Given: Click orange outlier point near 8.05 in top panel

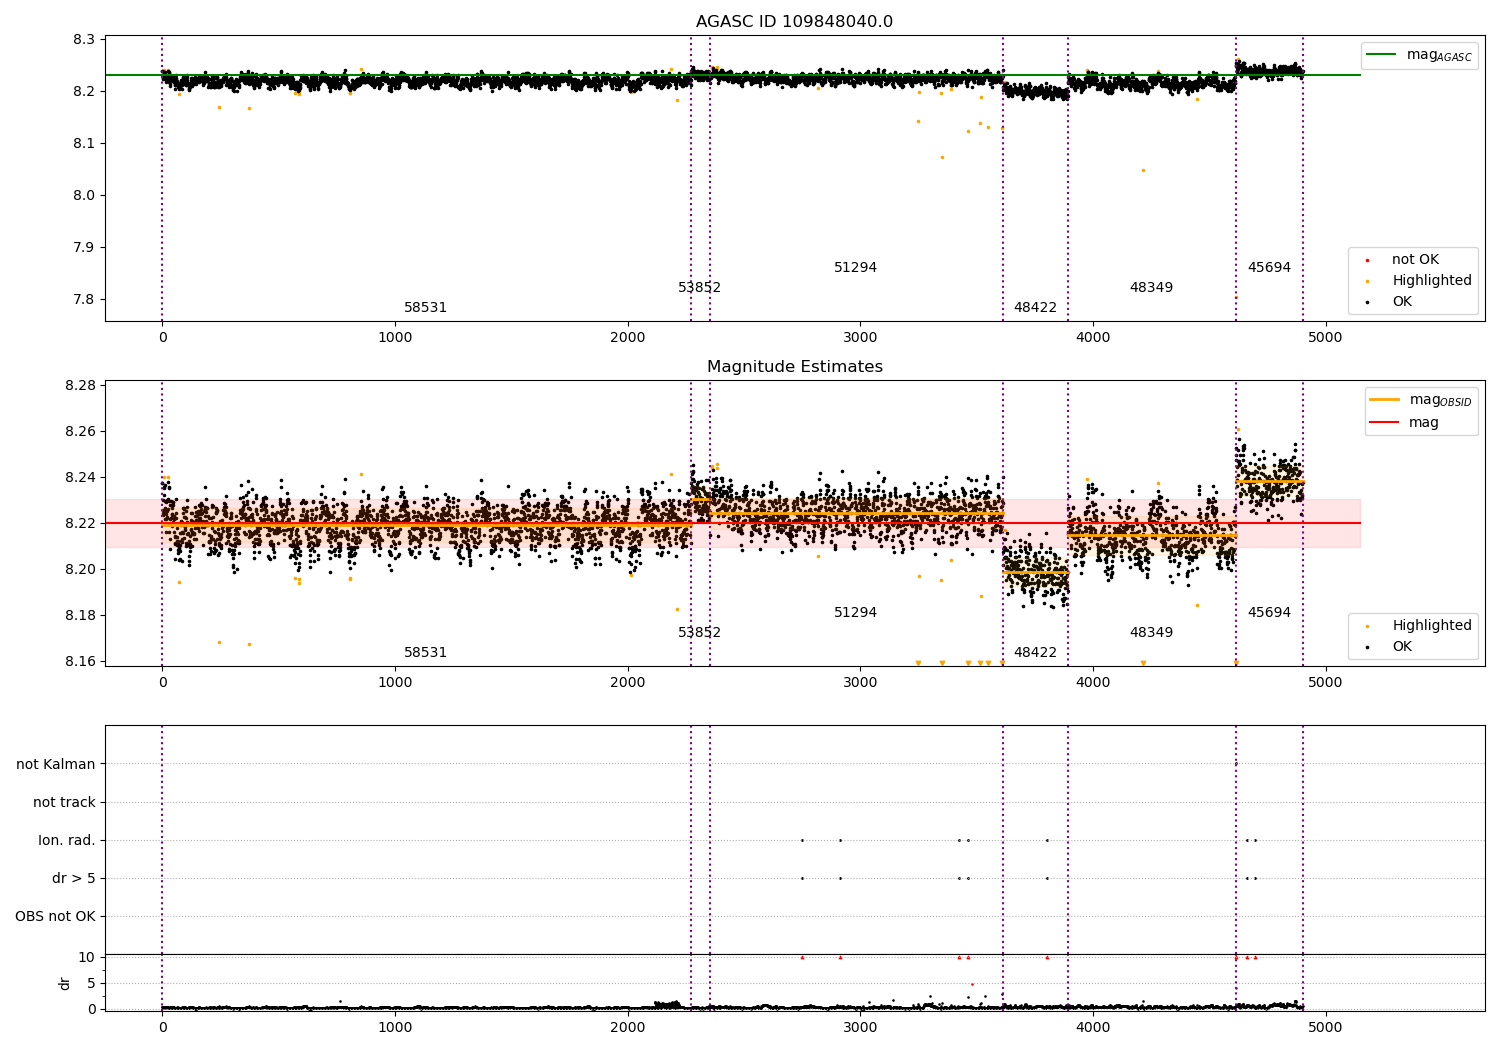Looking at the screenshot, I should click(1143, 170).
